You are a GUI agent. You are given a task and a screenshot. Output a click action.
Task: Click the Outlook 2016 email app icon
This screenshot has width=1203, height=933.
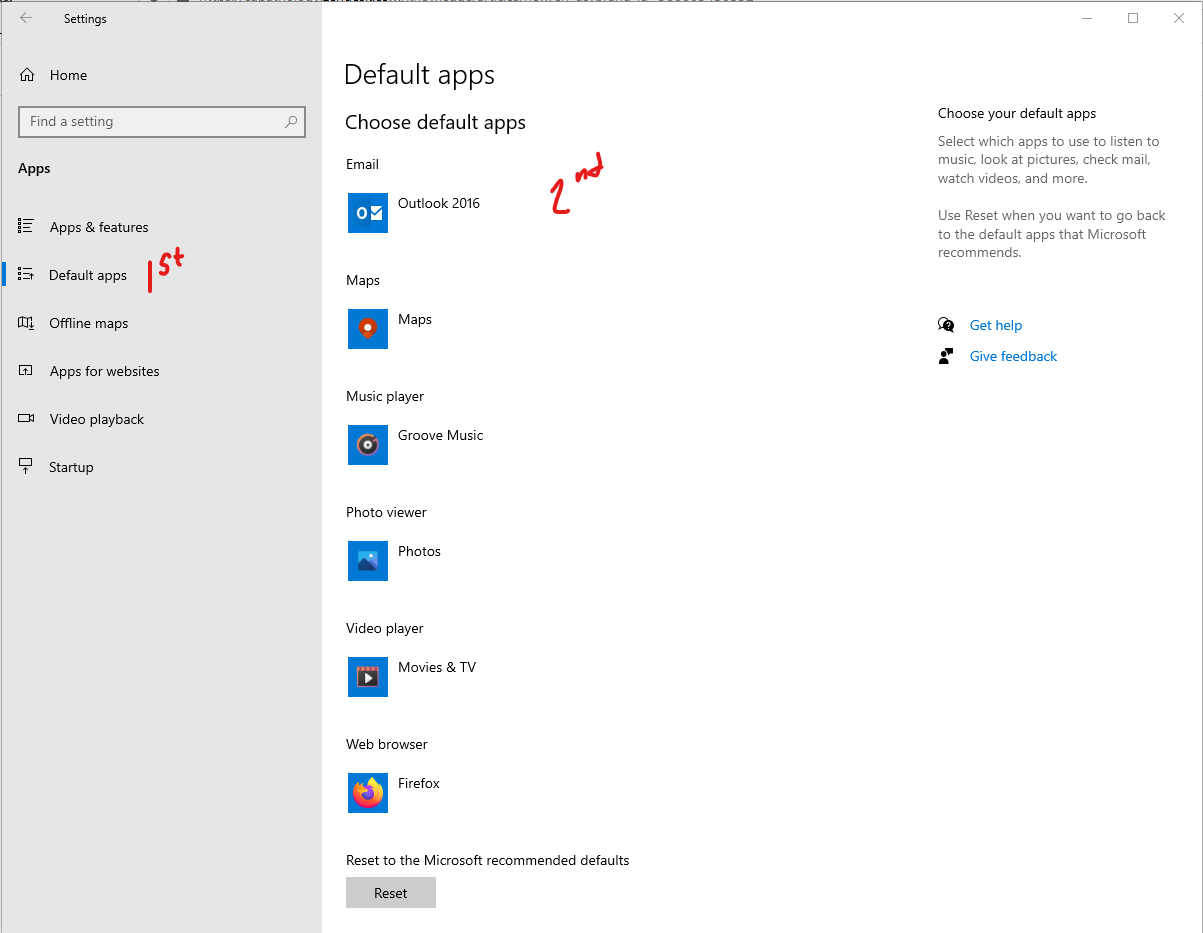tap(367, 213)
